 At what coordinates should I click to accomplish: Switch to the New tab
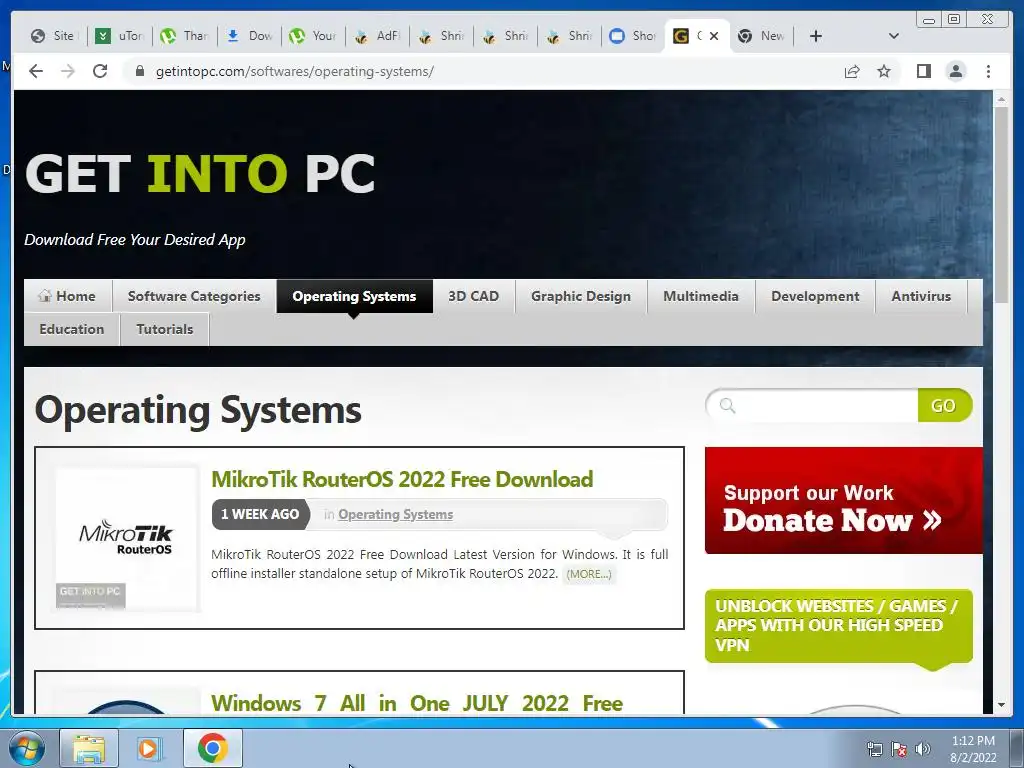point(761,36)
